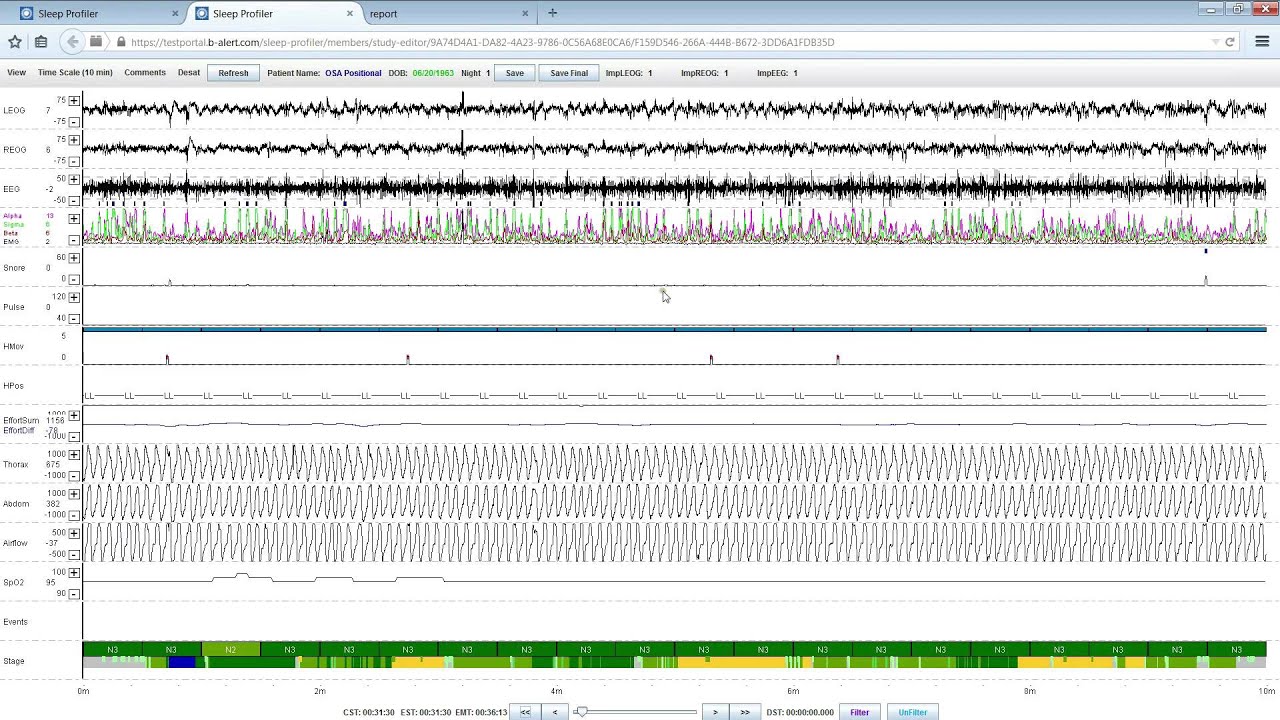Click the Save Final button
Image resolution: width=1280 pixels, height=720 pixels.
pos(569,73)
